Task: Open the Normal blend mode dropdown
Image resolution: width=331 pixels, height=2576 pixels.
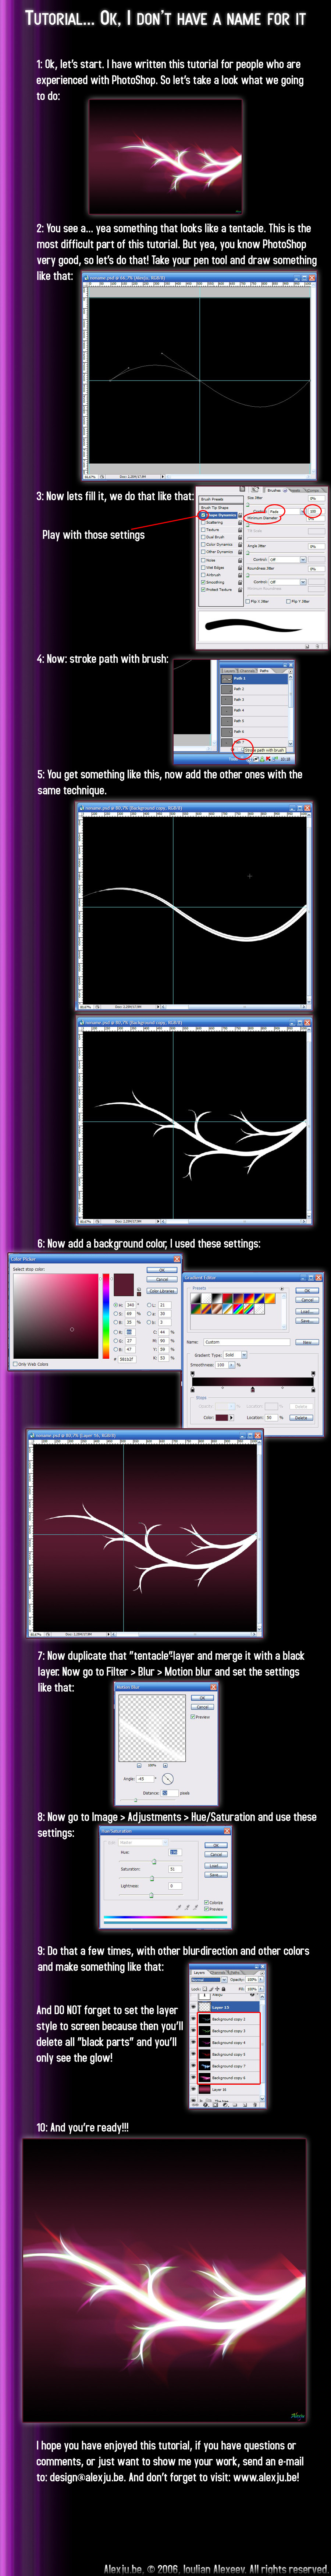Action: tap(209, 1980)
